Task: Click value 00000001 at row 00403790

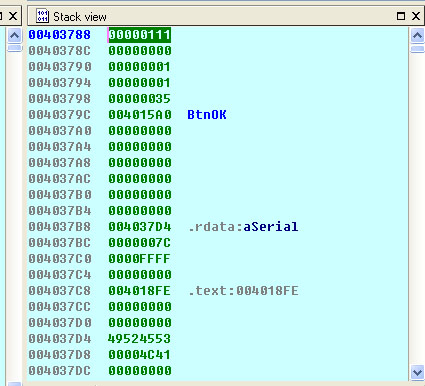Action: pyautogui.click(x=140, y=67)
